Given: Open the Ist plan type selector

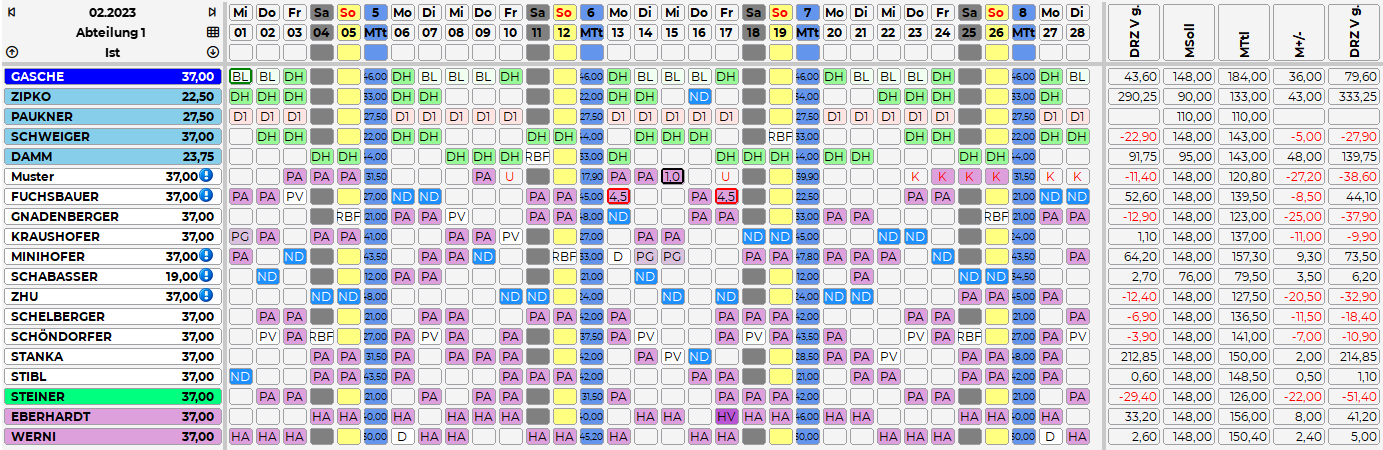Looking at the screenshot, I should pyautogui.click(x=110, y=52).
